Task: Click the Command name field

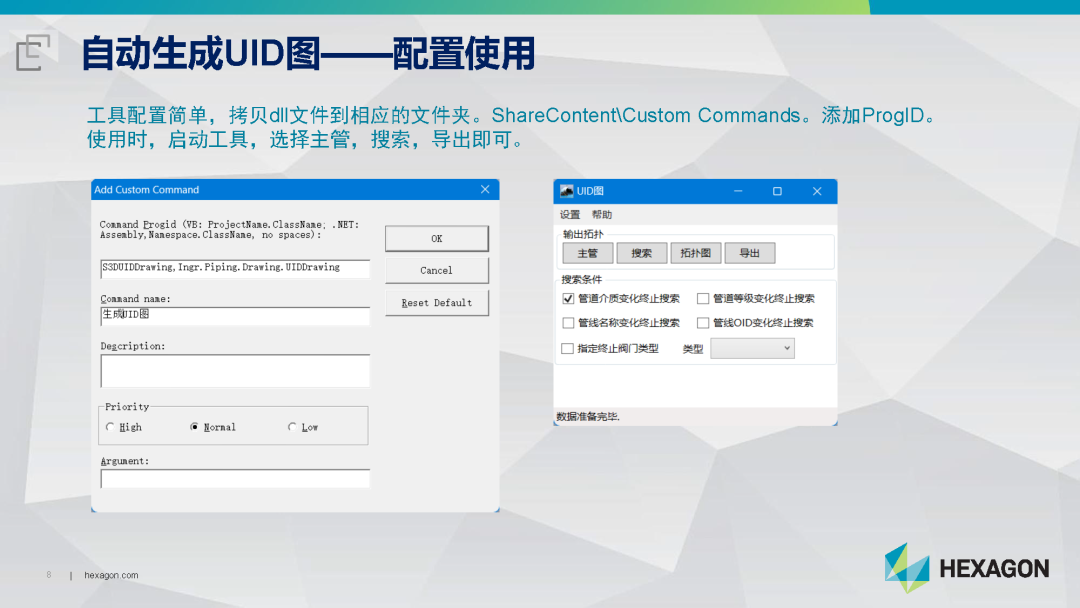Action: click(235, 315)
